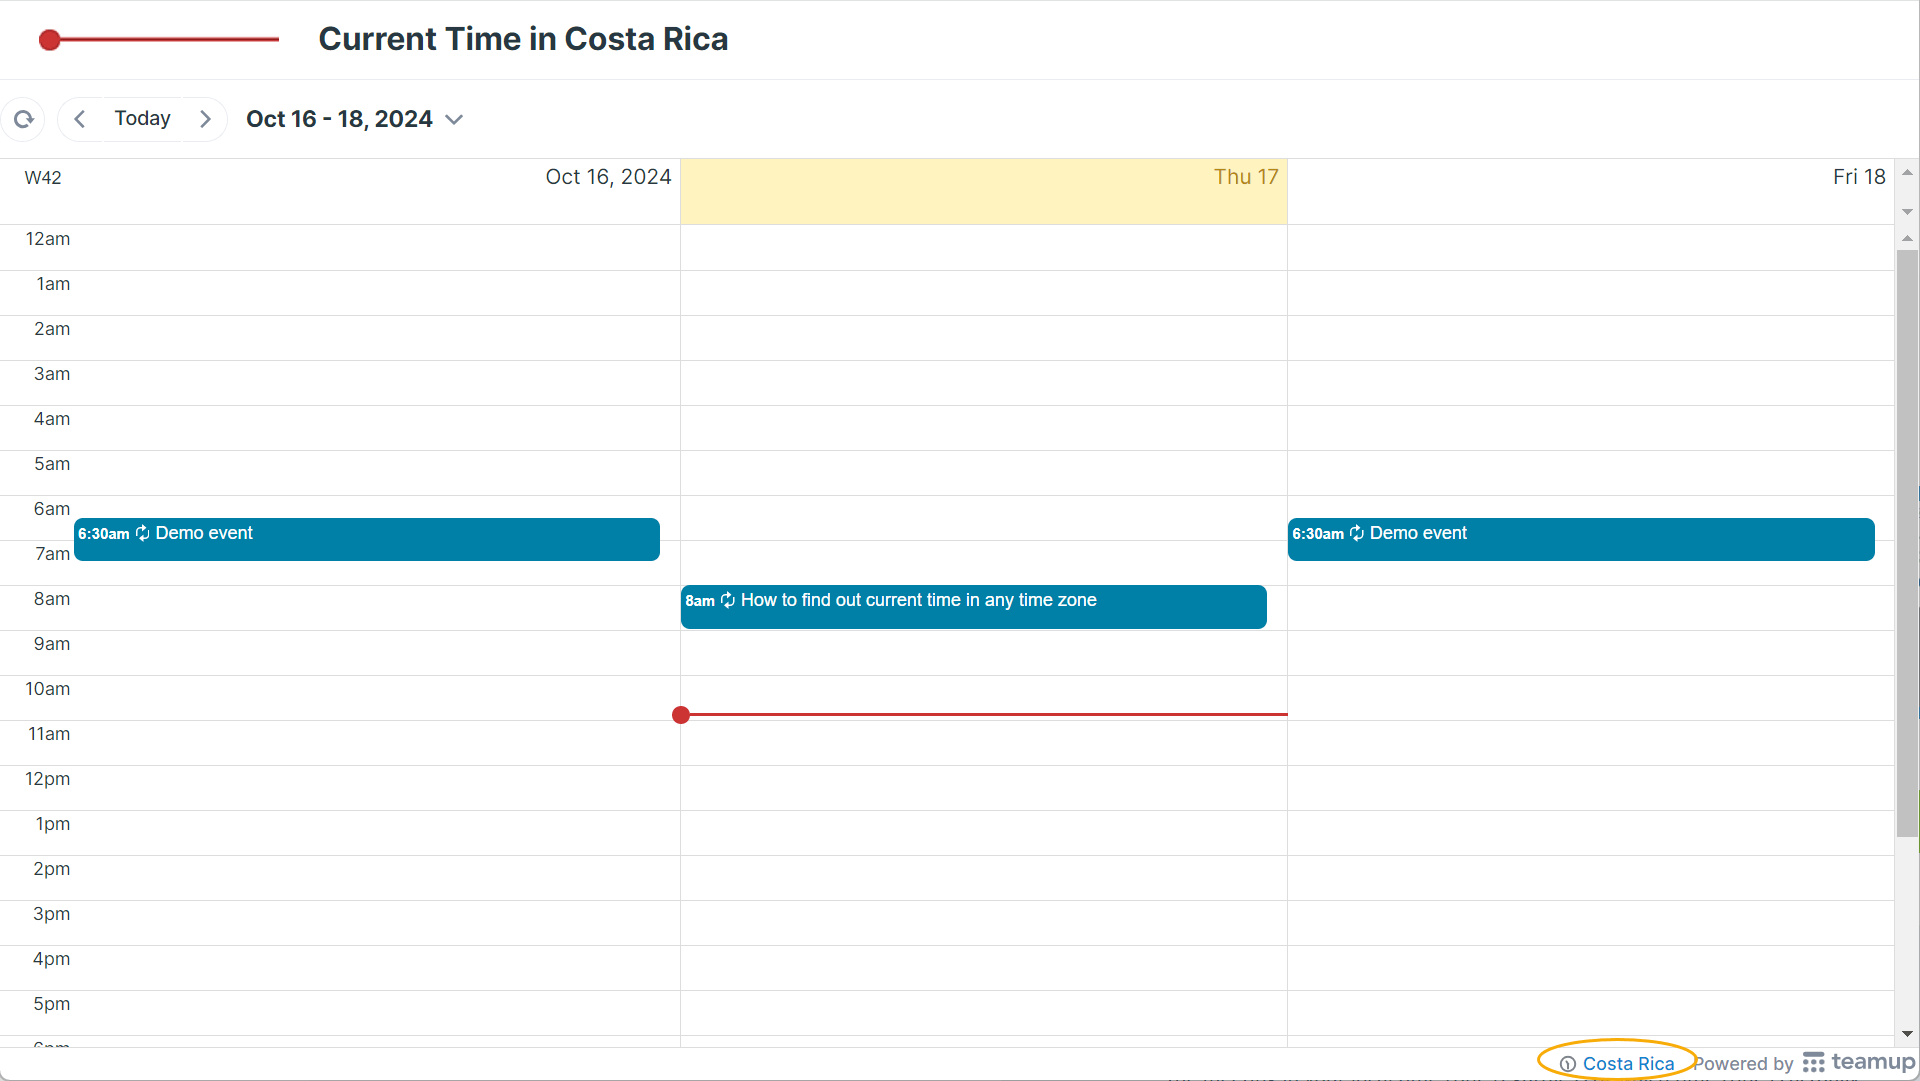Click the red current-time marker dot

(x=681, y=715)
